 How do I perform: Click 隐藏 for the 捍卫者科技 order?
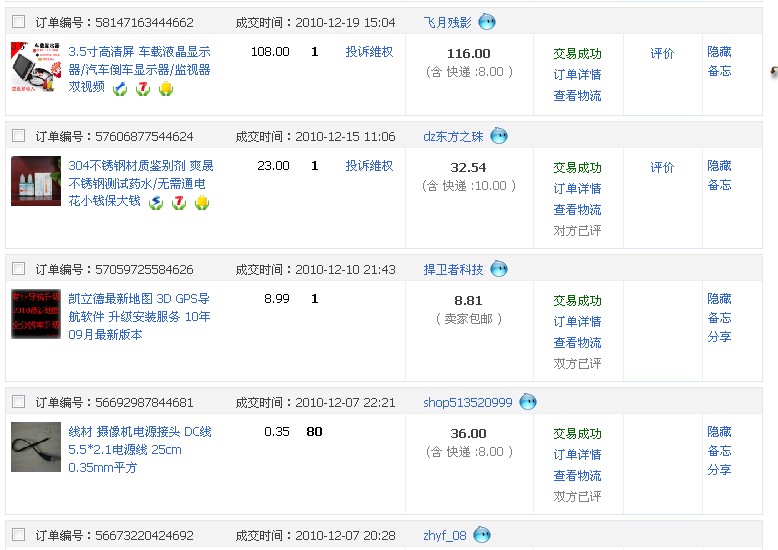(x=719, y=299)
